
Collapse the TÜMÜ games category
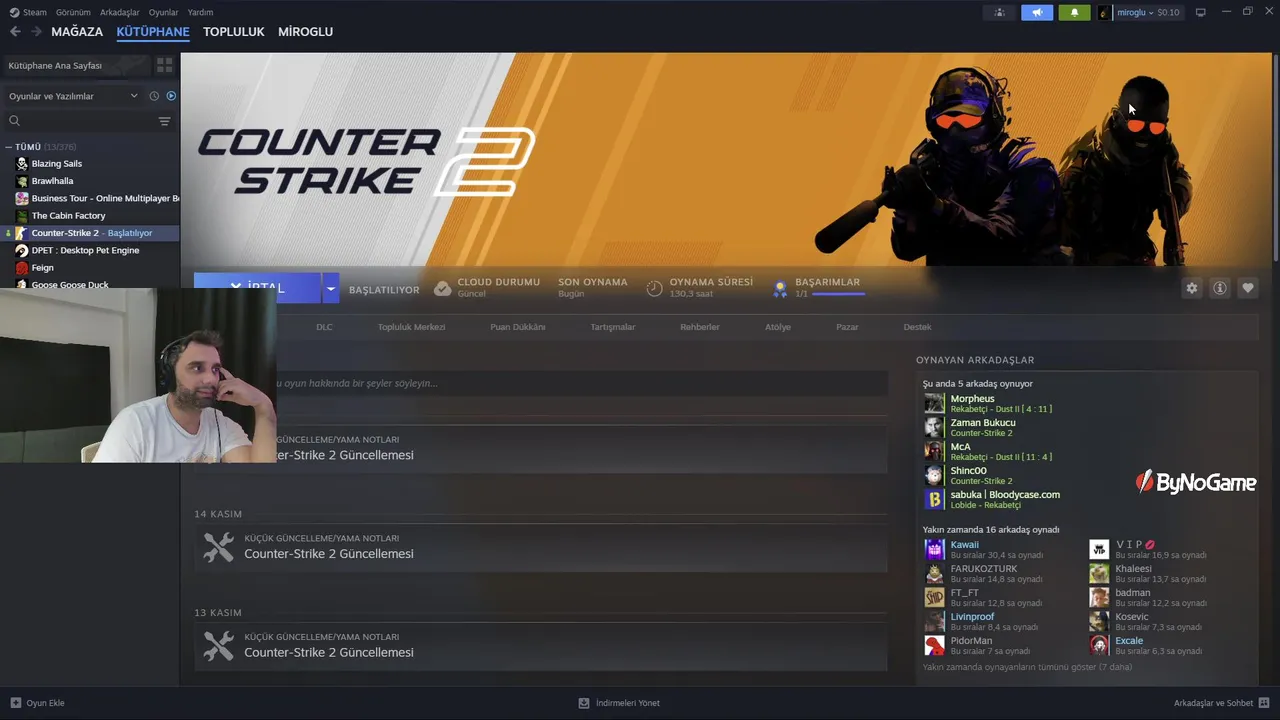click(x=8, y=147)
